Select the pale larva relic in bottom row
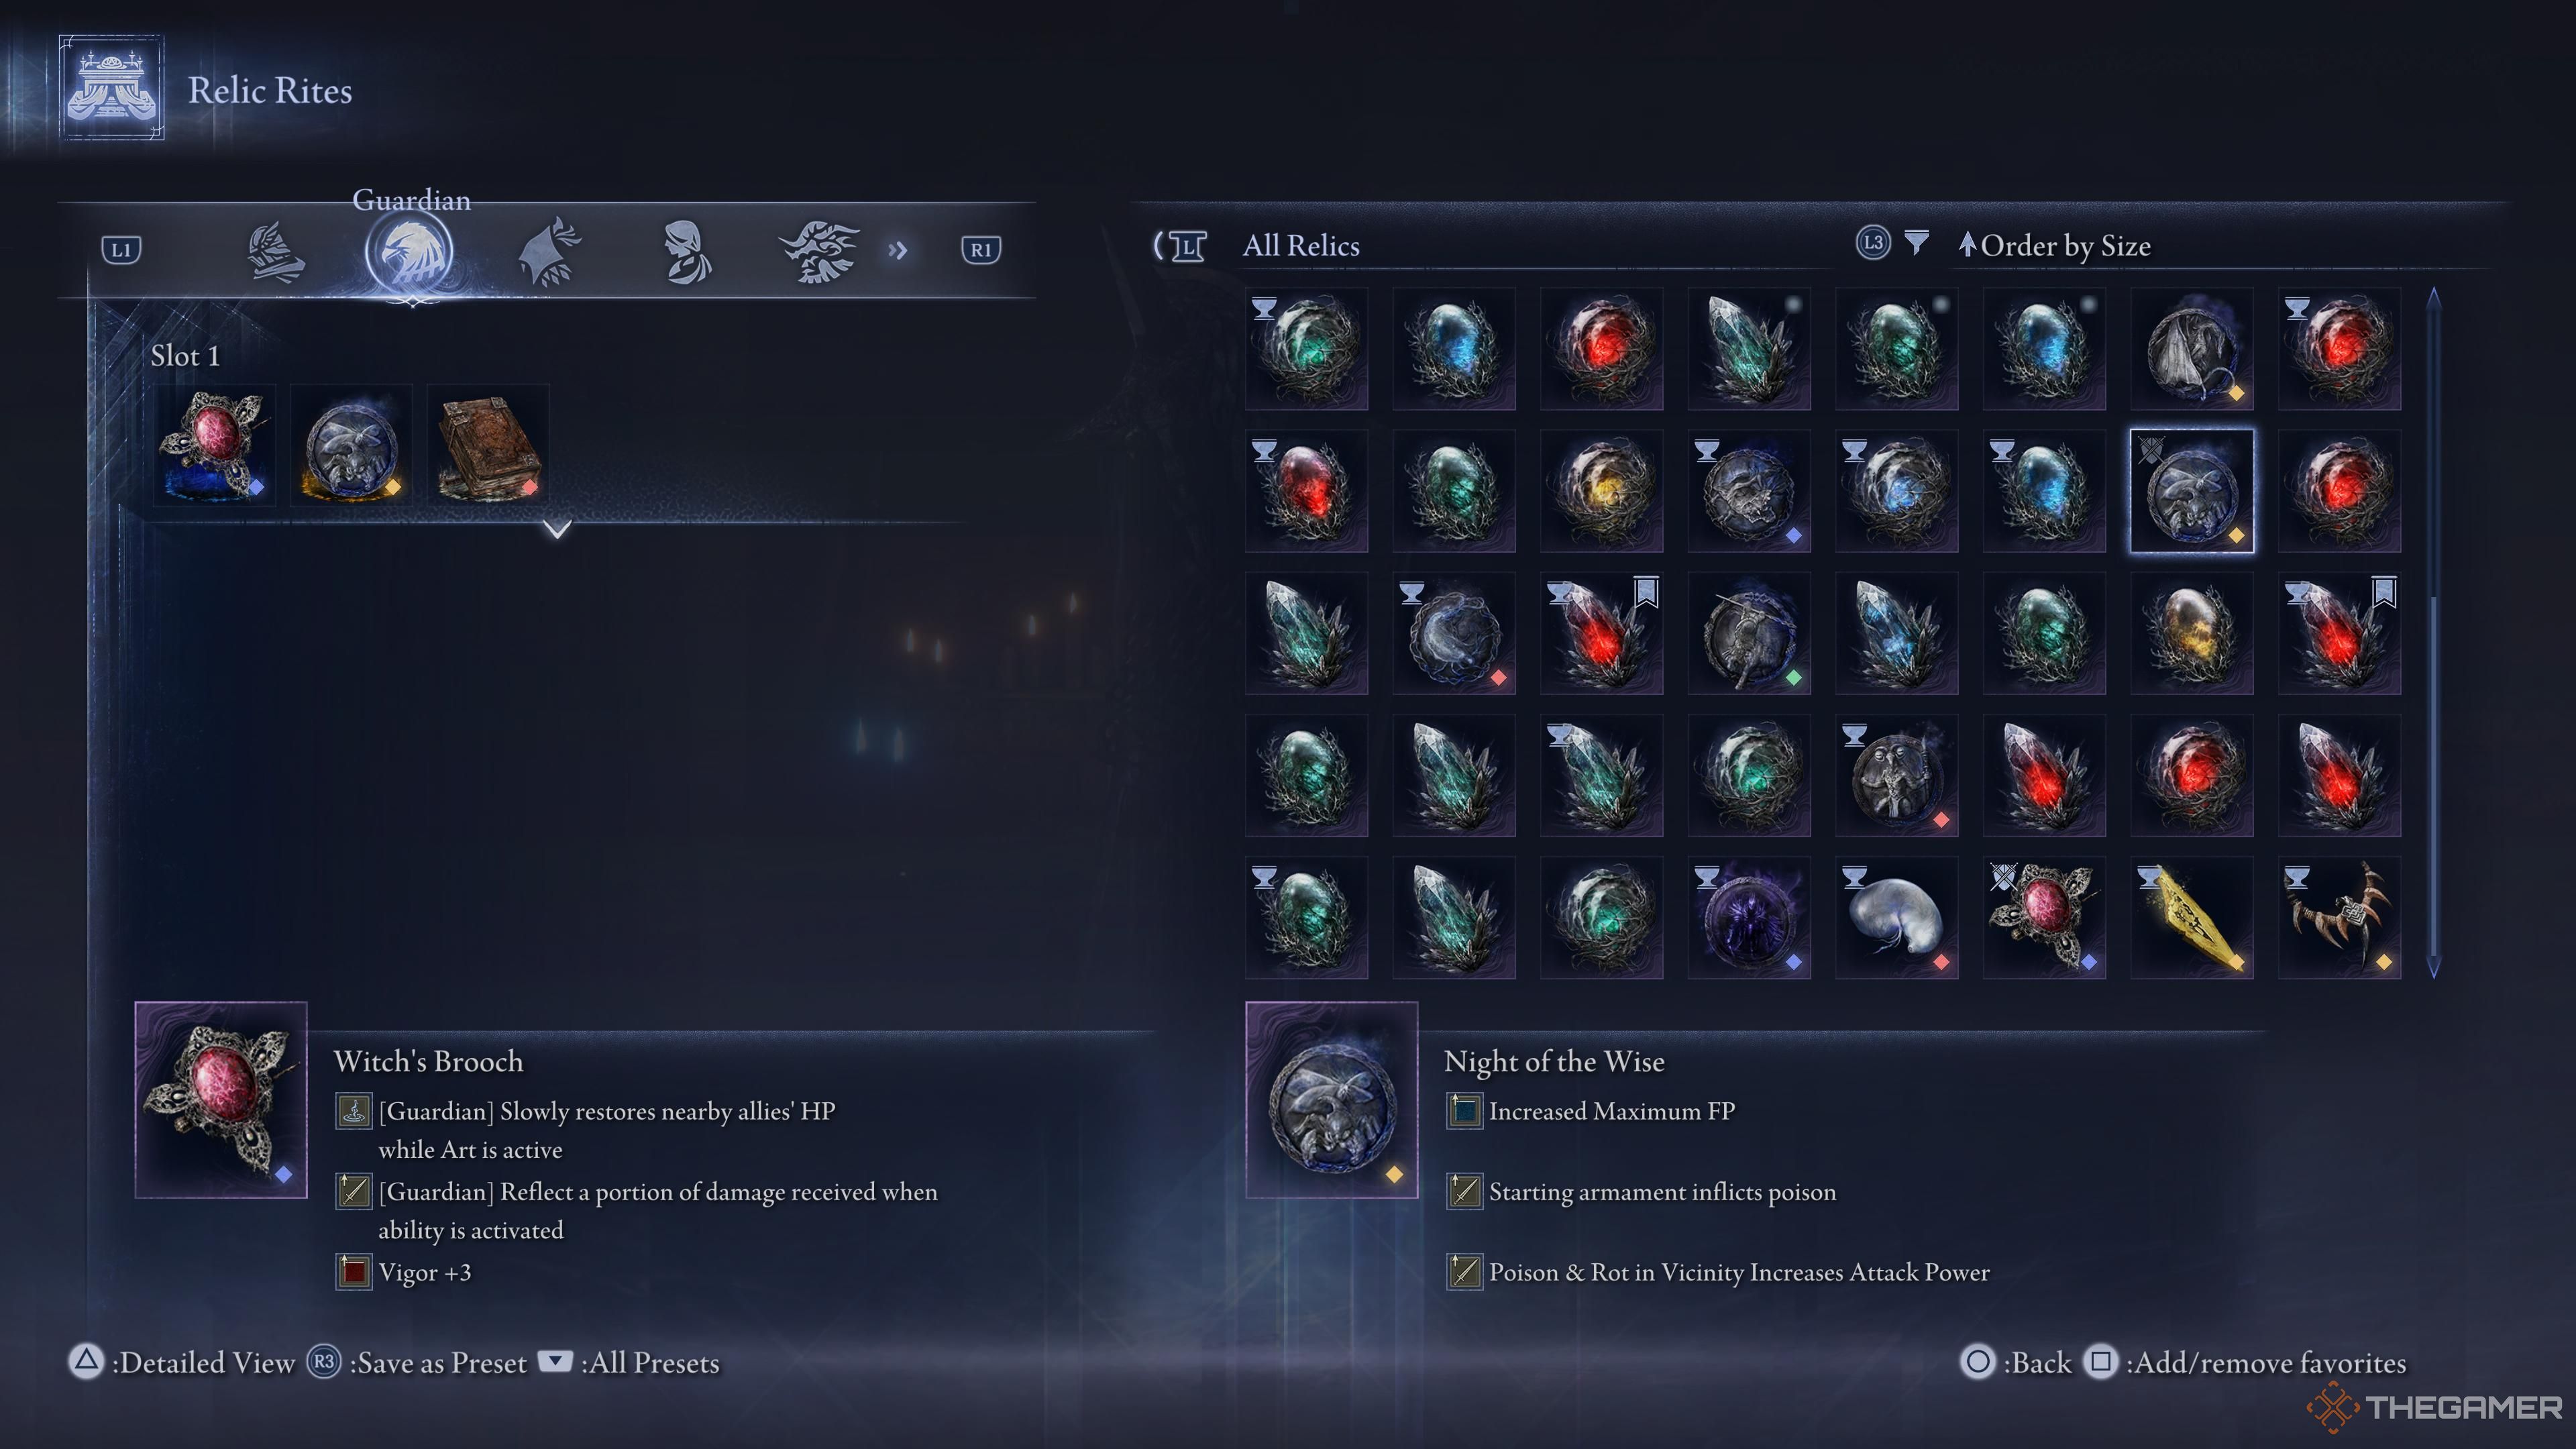Image resolution: width=2576 pixels, height=1449 pixels. pyautogui.click(x=1897, y=918)
